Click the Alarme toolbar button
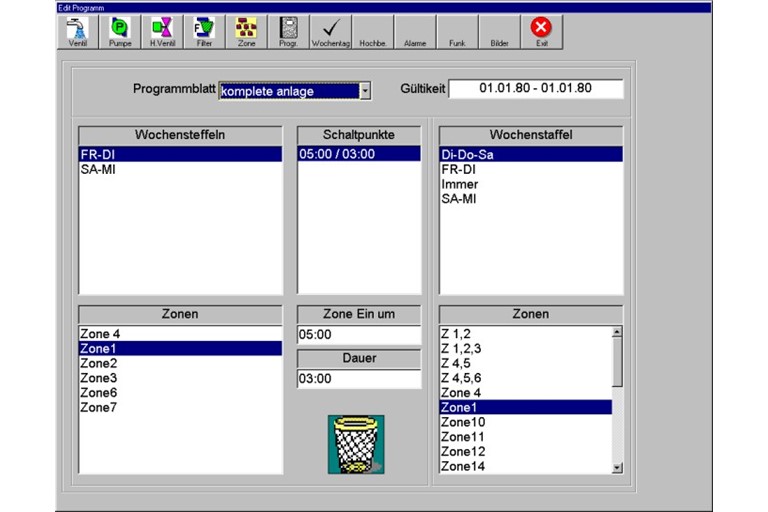This screenshot has height=512, width=768. (415, 31)
